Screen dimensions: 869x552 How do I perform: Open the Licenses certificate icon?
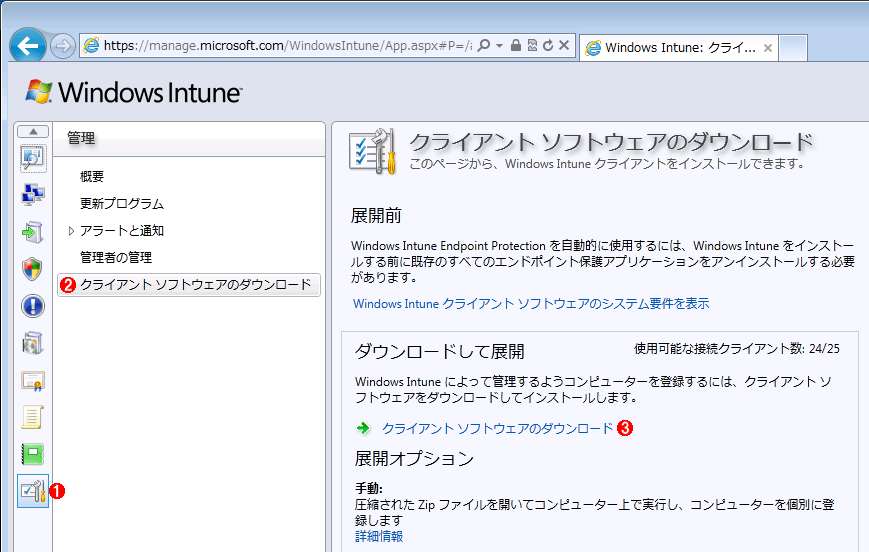click(33, 380)
